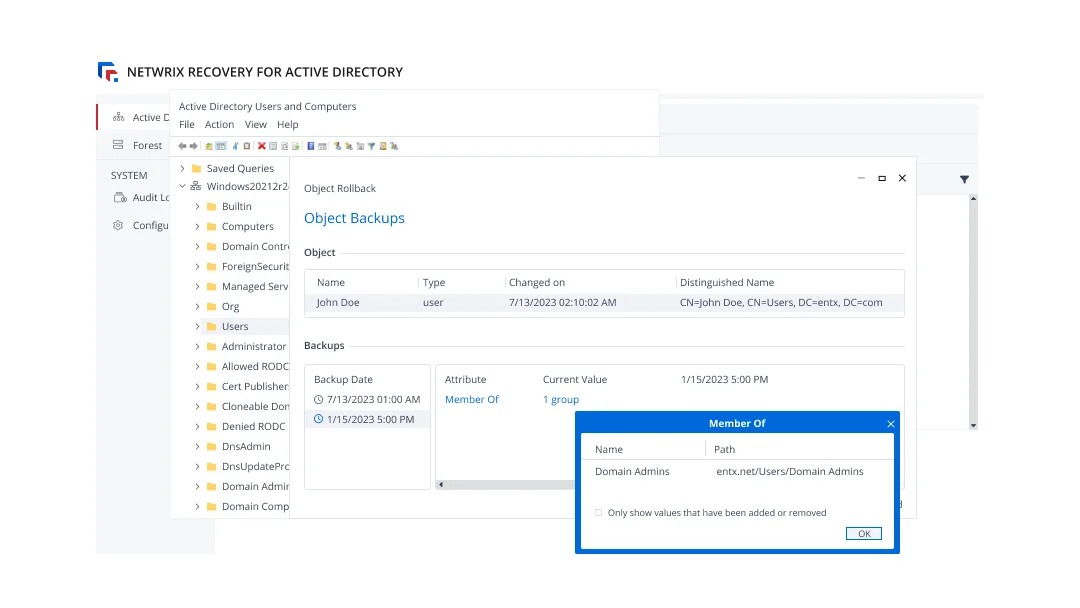Click the Create new user toolbar icon
This screenshot has width=1080, height=608.
(x=338, y=146)
